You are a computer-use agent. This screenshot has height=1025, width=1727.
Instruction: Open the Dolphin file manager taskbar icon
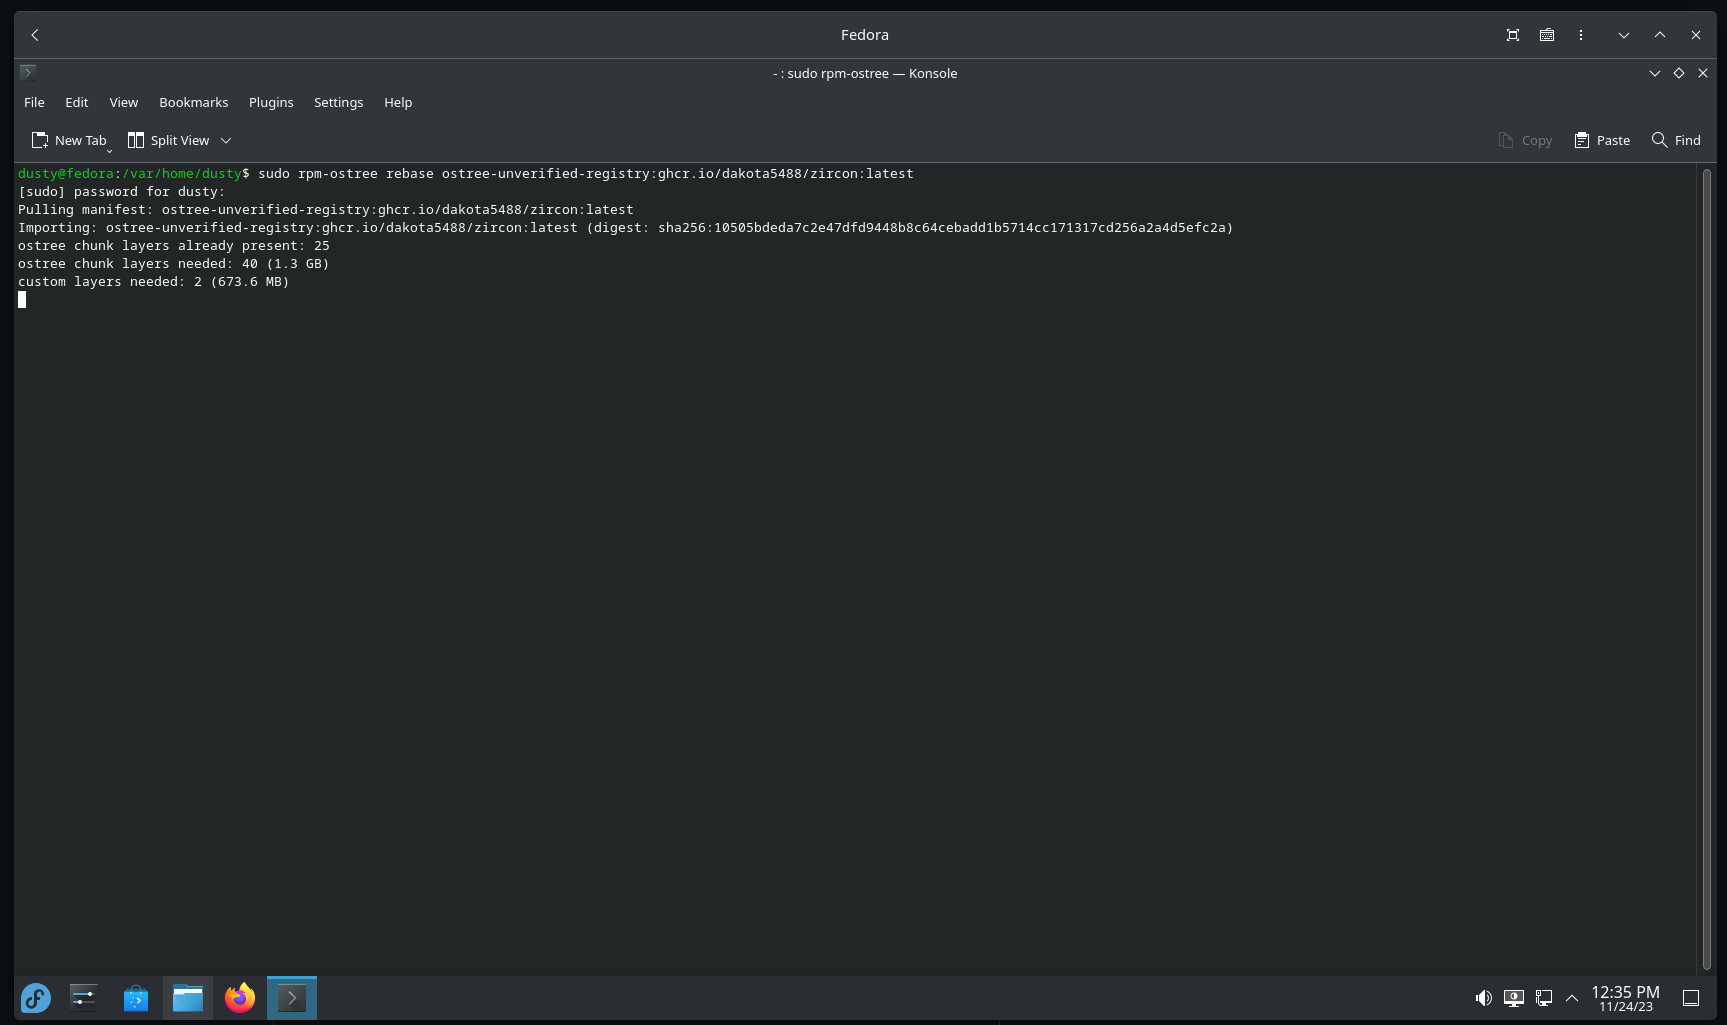click(x=188, y=998)
